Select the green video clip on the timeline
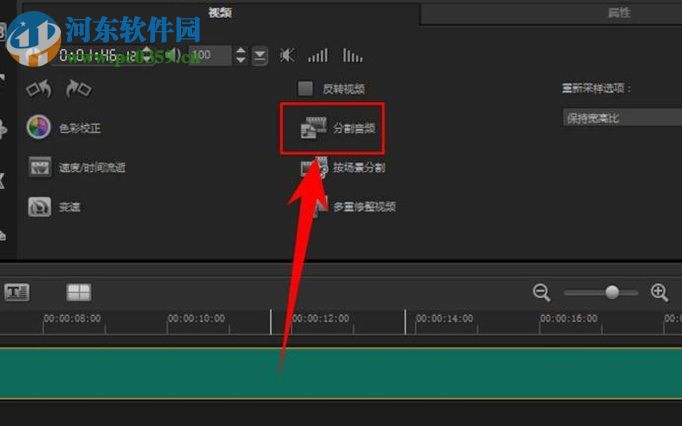Image resolution: width=682 pixels, height=426 pixels. click(x=341, y=373)
